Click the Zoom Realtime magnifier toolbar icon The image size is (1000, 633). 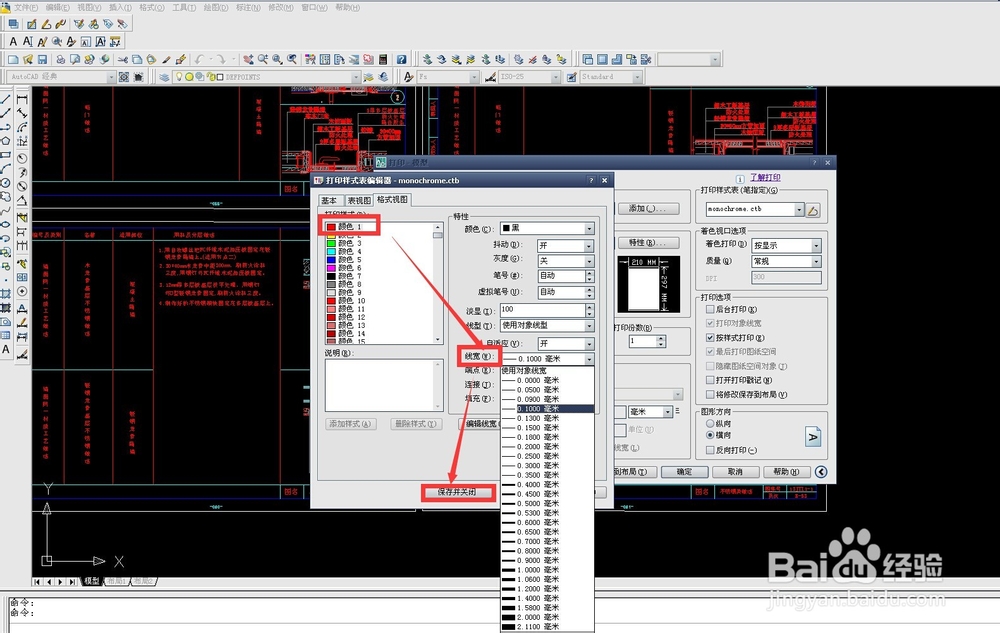tap(263, 59)
